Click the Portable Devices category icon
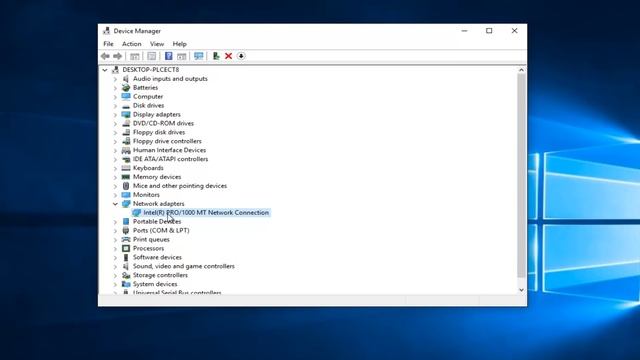This screenshot has width=640, height=360. point(126,222)
